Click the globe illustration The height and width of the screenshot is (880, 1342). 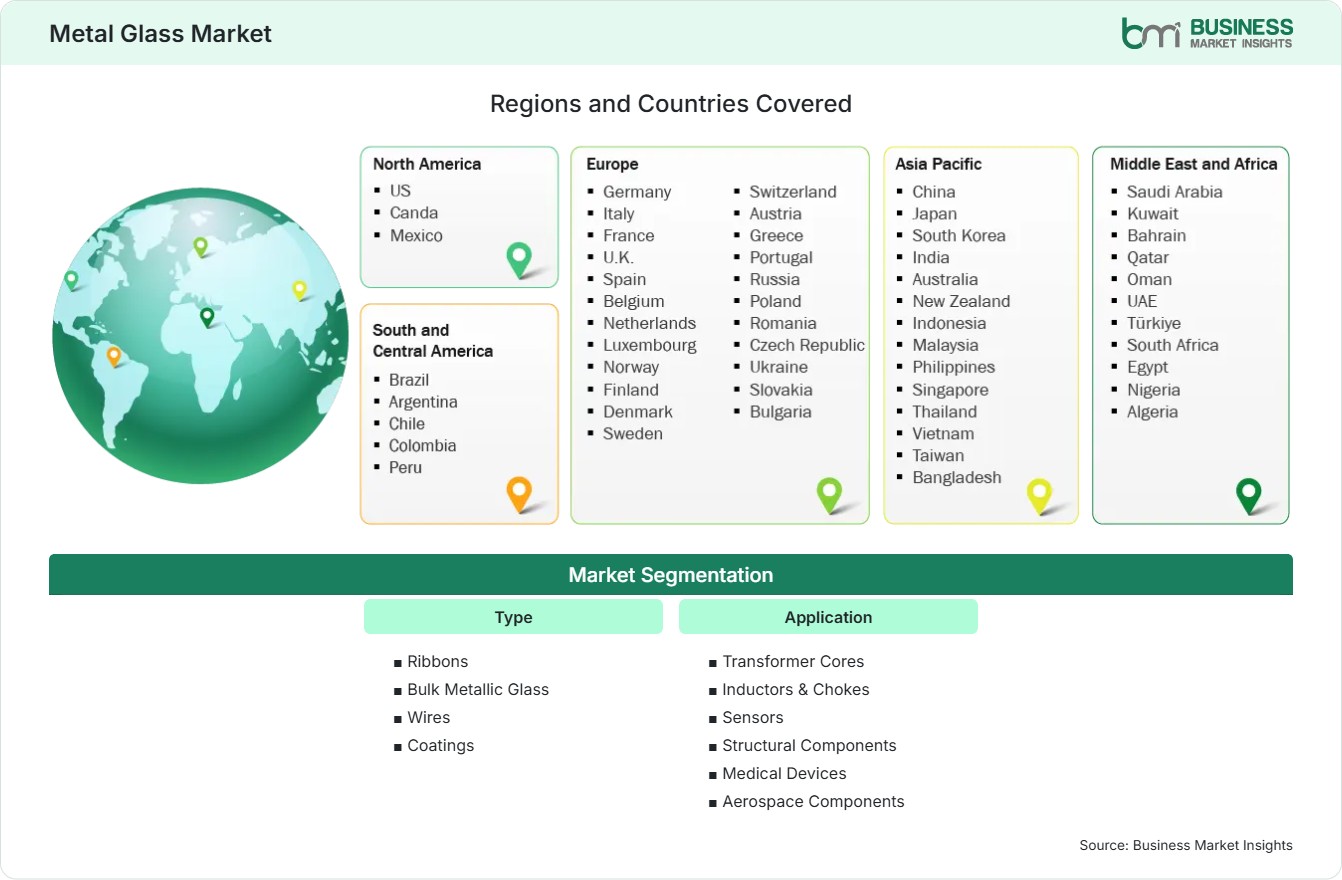(200, 336)
